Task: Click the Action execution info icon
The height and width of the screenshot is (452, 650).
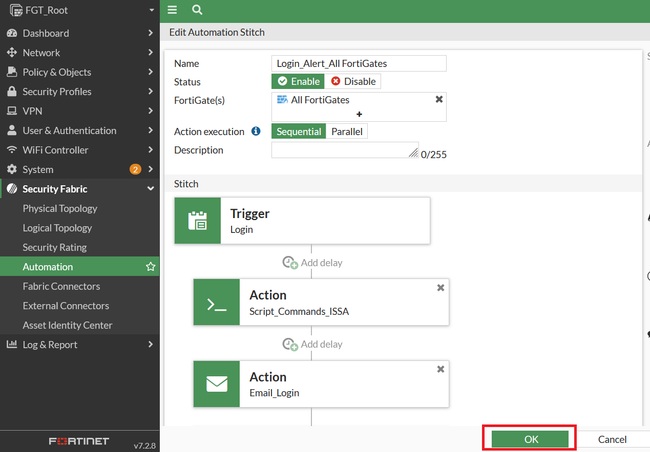Action: 256,131
